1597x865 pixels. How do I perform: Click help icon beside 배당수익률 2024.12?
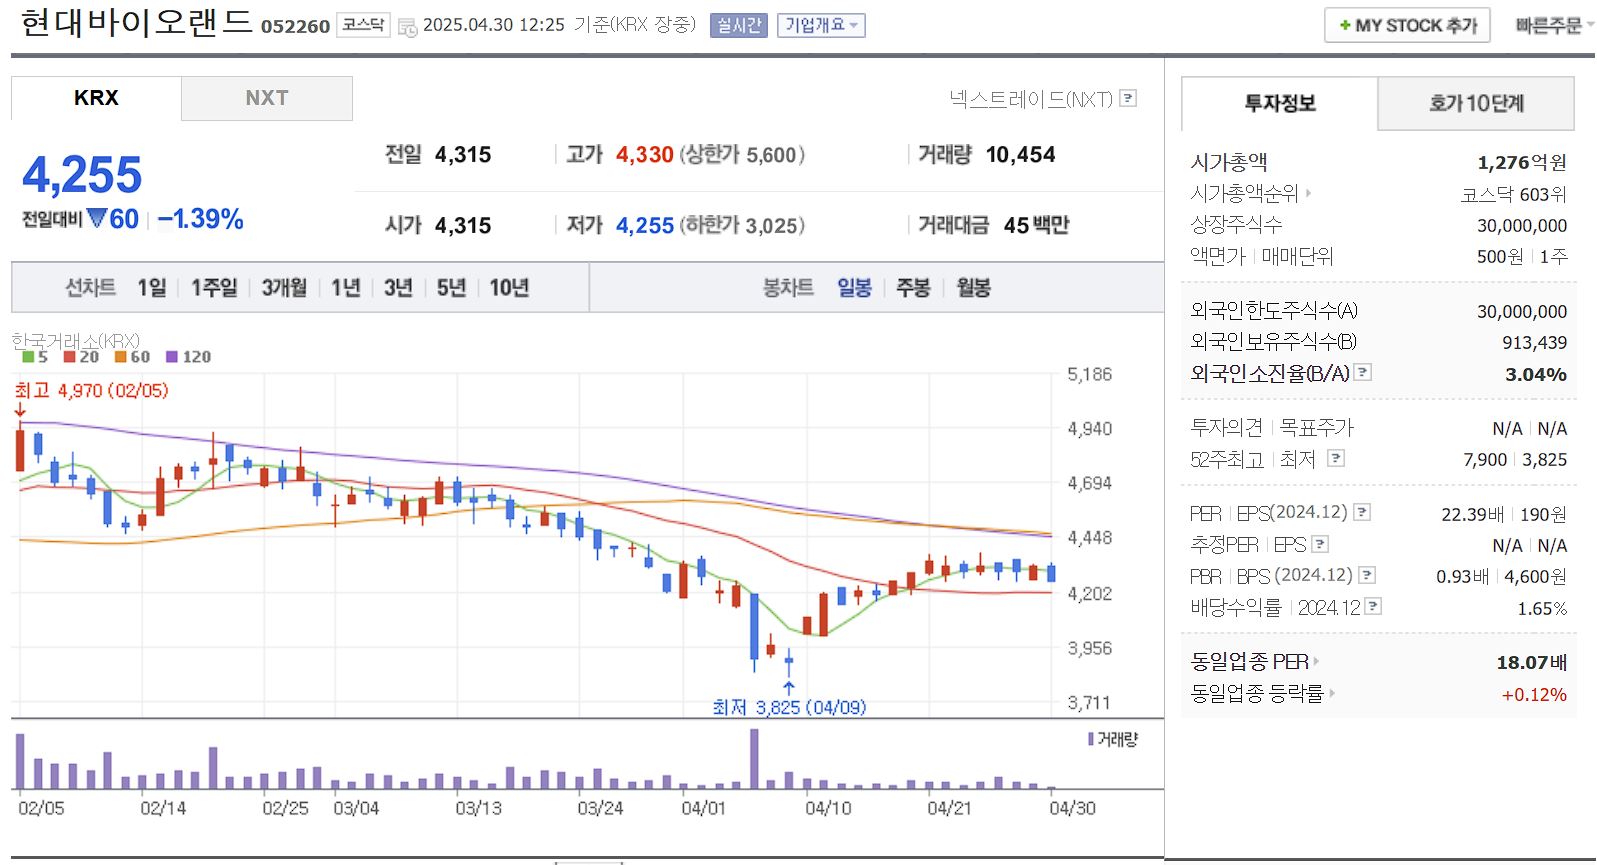click(x=1373, y=606)
